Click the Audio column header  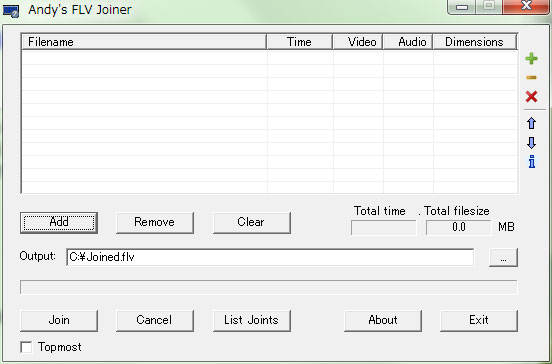point(408,42)
